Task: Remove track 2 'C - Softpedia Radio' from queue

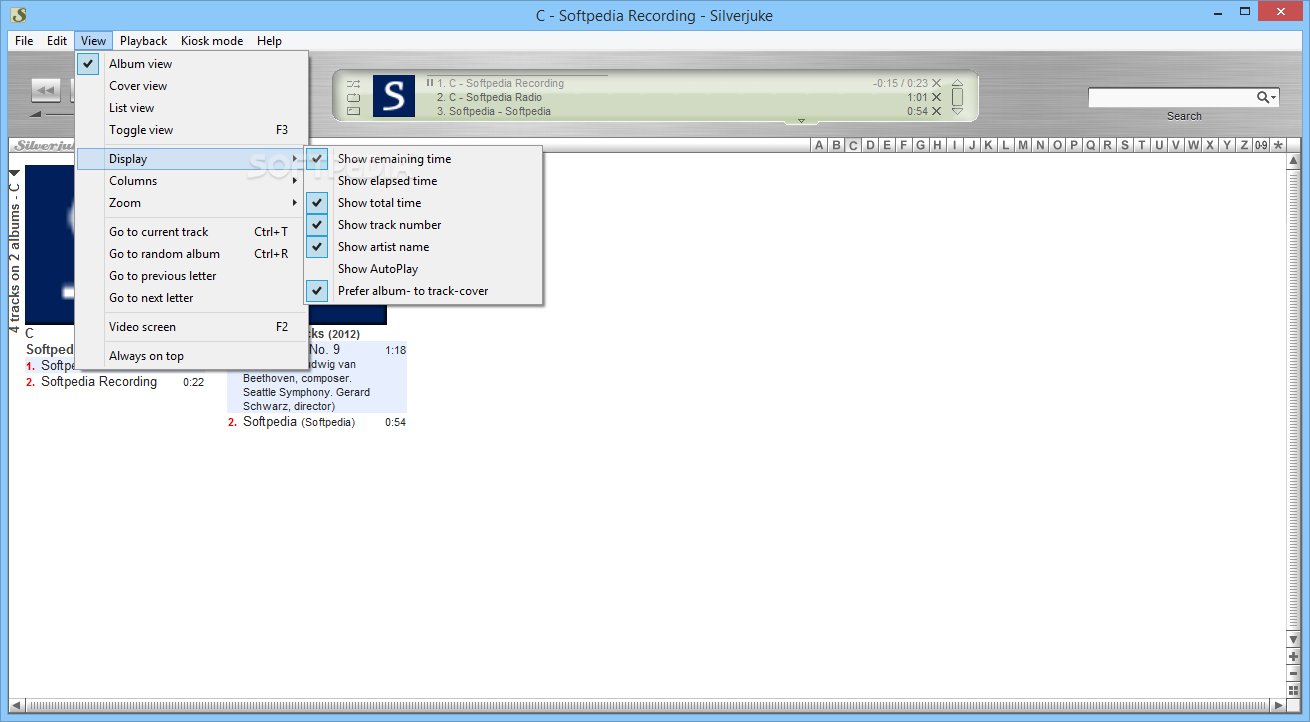Action: 937,98
